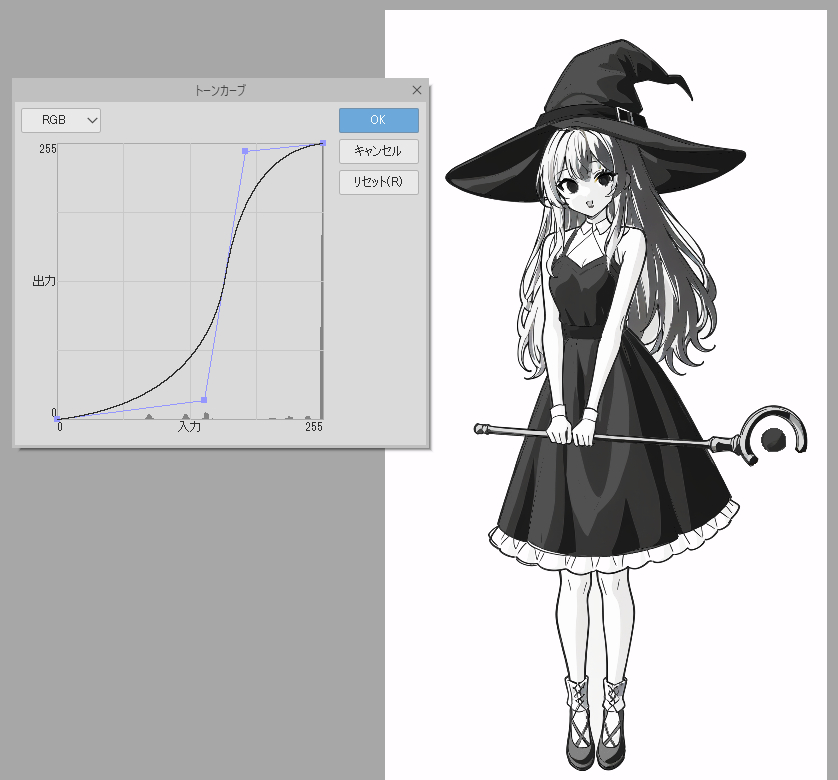Select the top-right curve endpoint
838x780 pixels.
coord(323,143)
